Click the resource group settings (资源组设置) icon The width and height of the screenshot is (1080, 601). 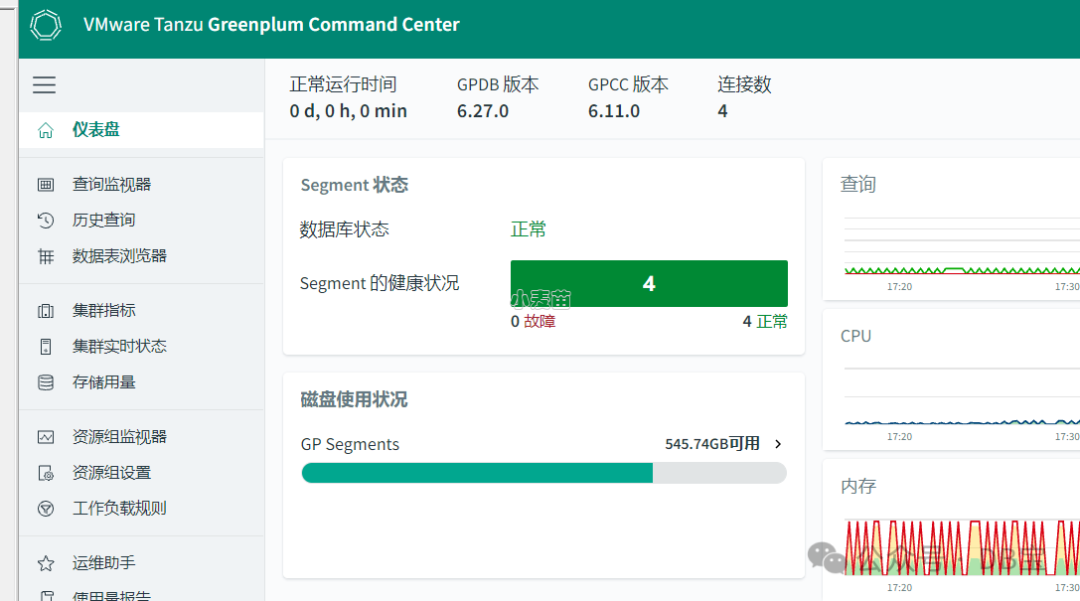(45, 473)
